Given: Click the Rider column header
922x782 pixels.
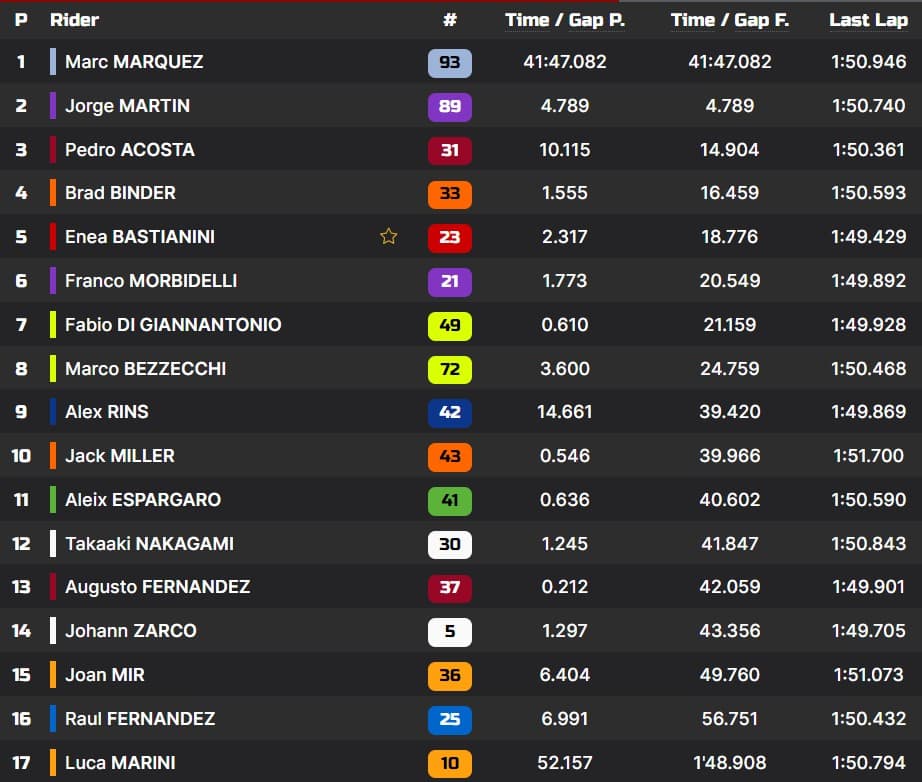Looking at the screenshot, I should 72,19.
